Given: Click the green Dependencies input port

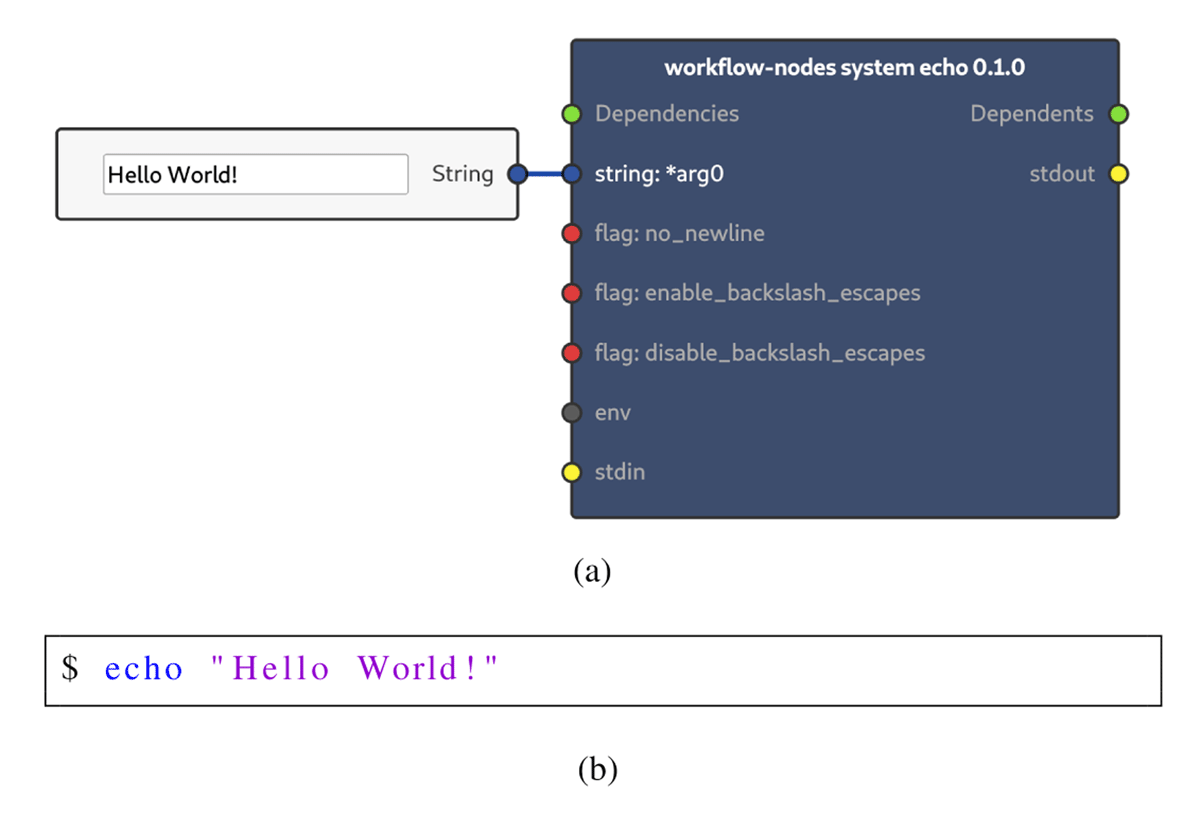Looking at the screenshot, I should (x=571, y=114).
